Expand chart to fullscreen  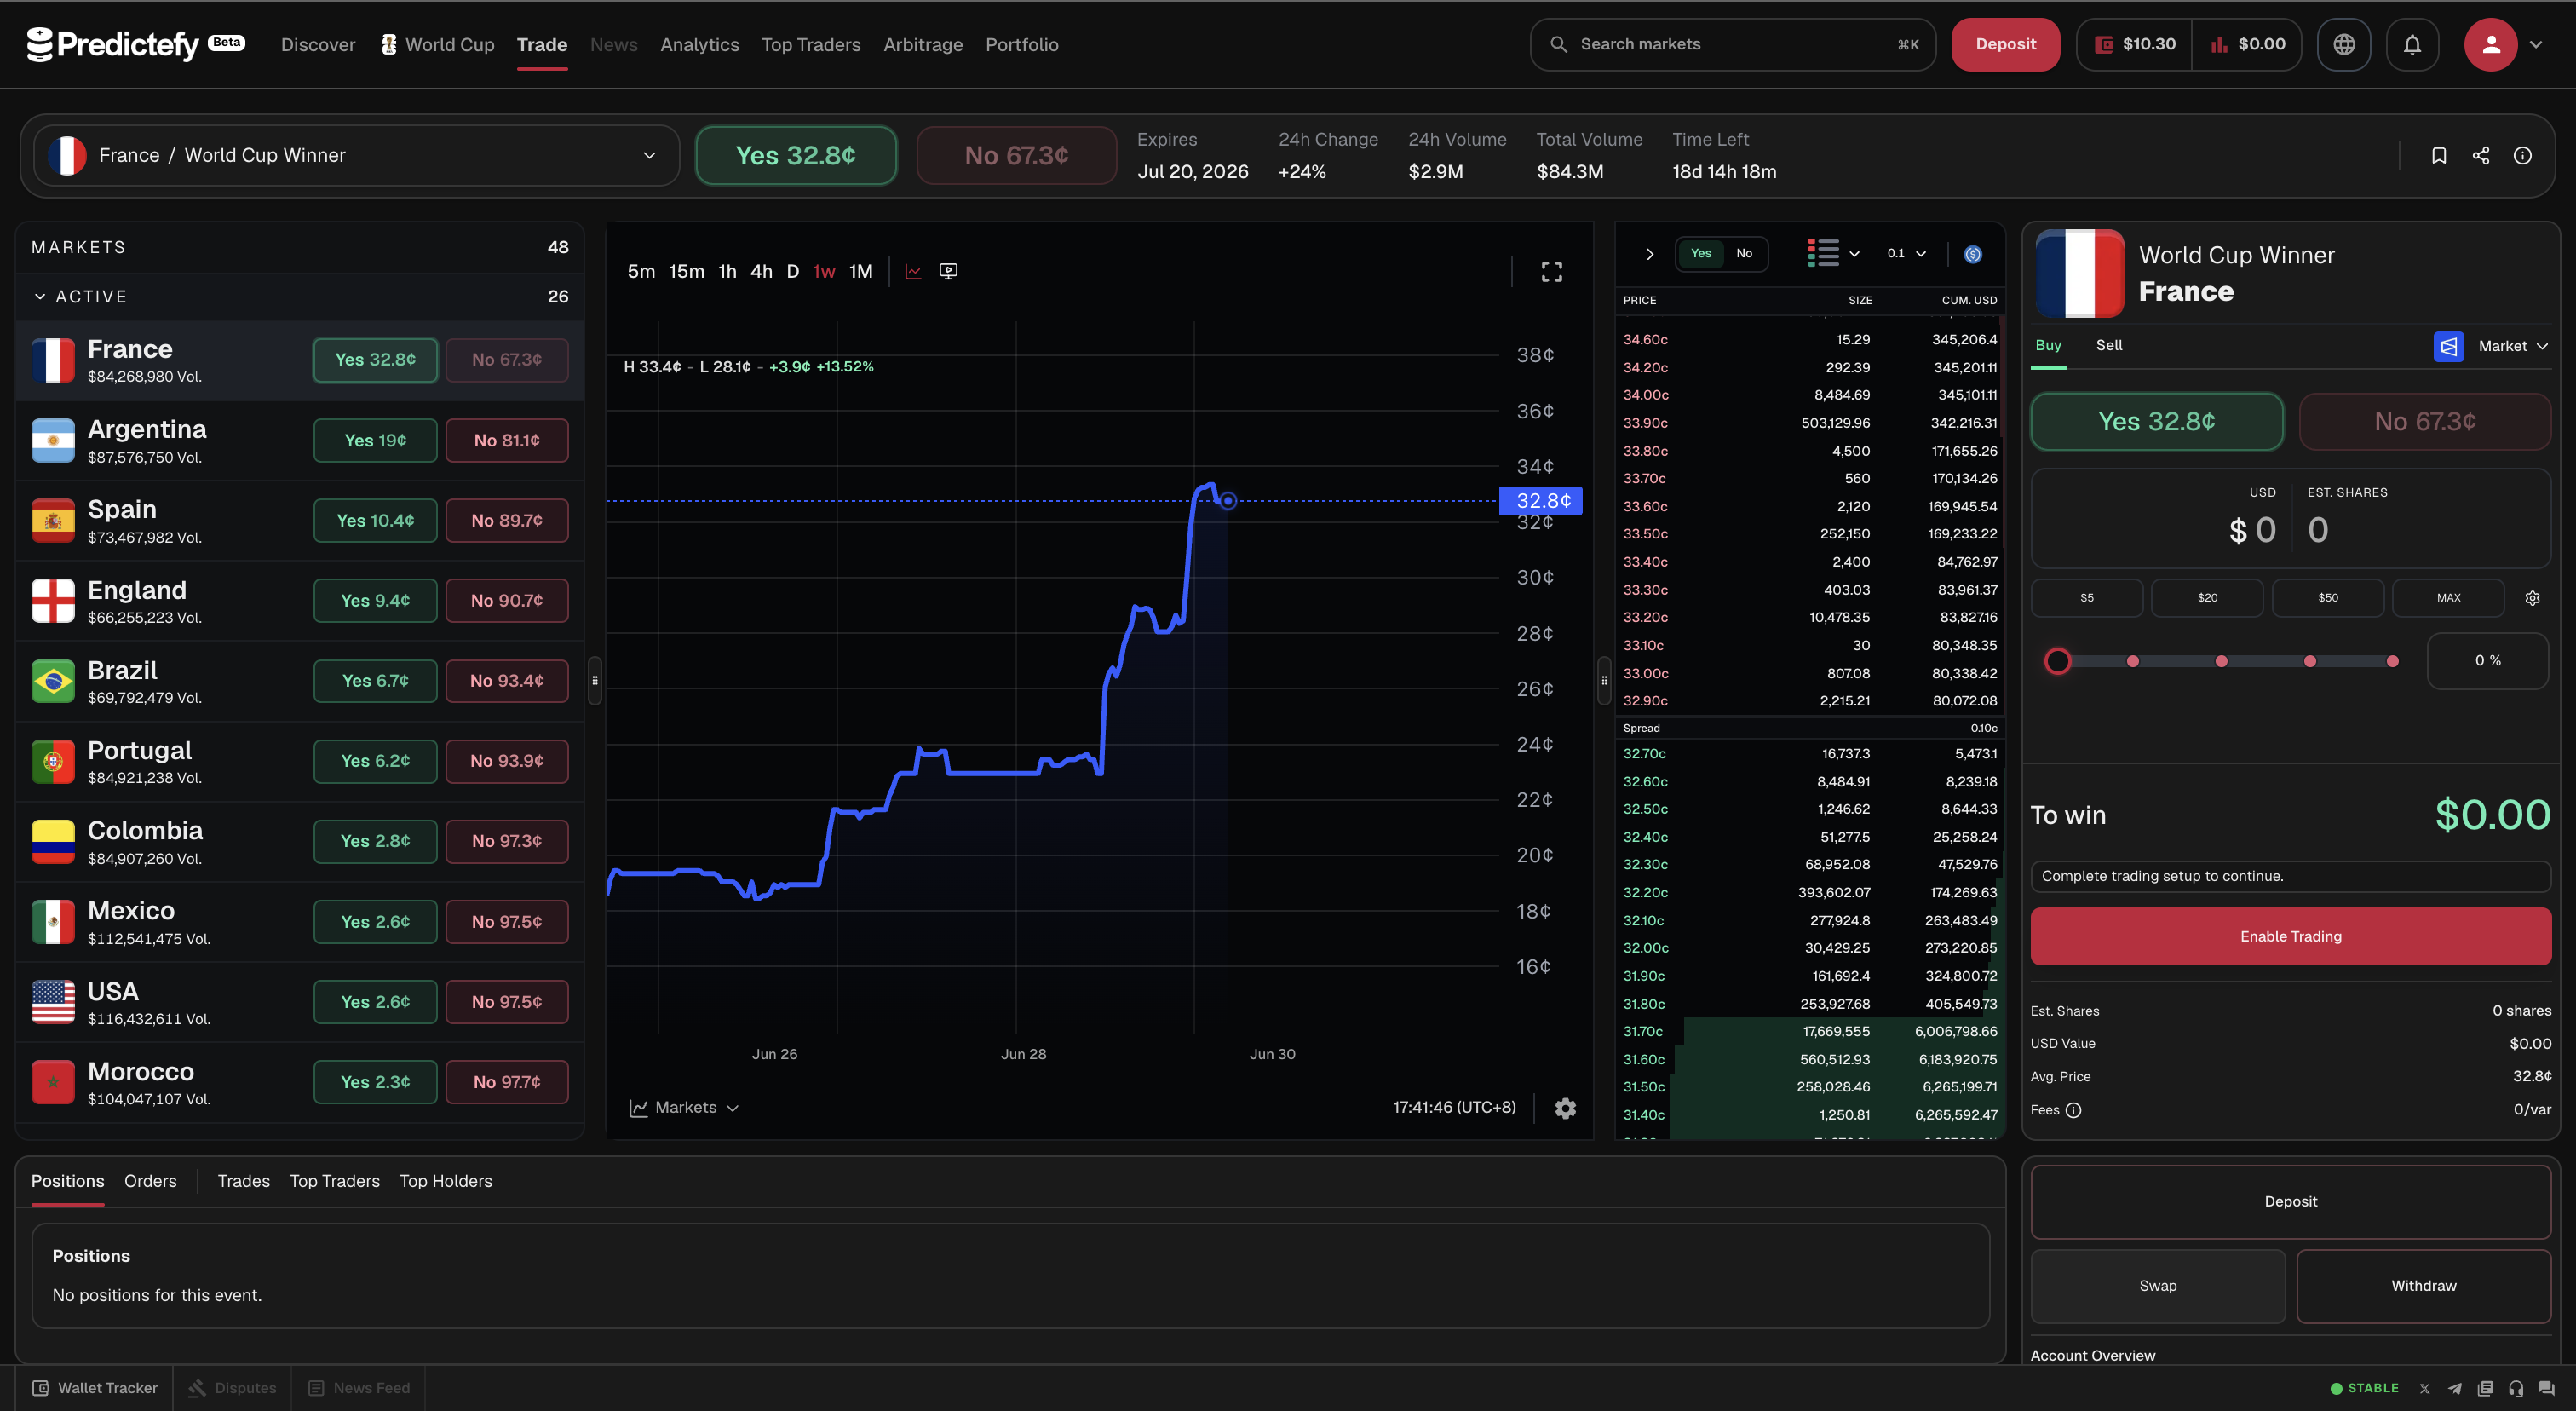click(1551, 271)
